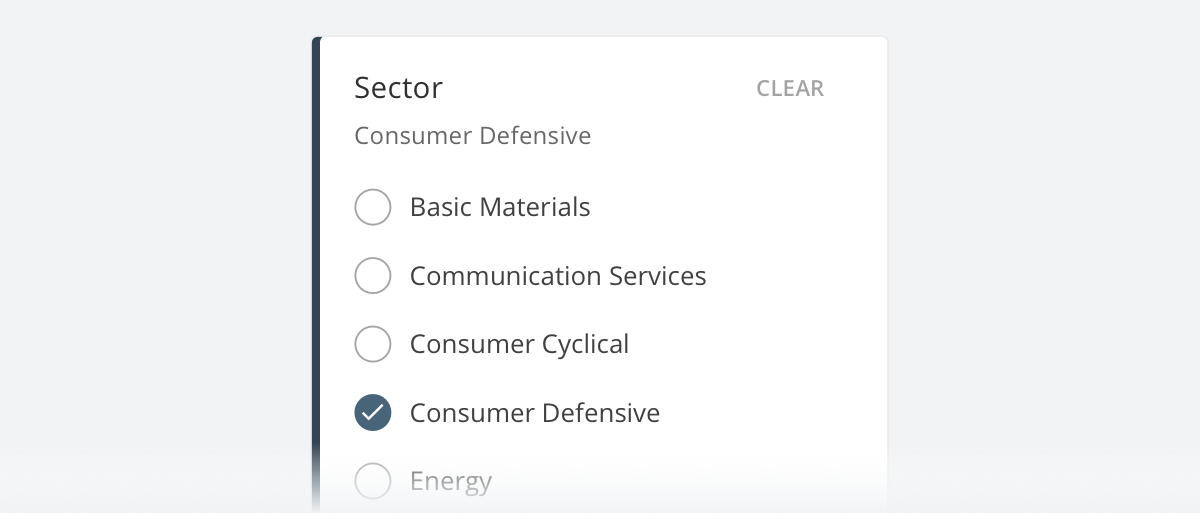Select the faded Energy radio button
This screenshot has height=513, width=1200.
(x=373, y=481)
